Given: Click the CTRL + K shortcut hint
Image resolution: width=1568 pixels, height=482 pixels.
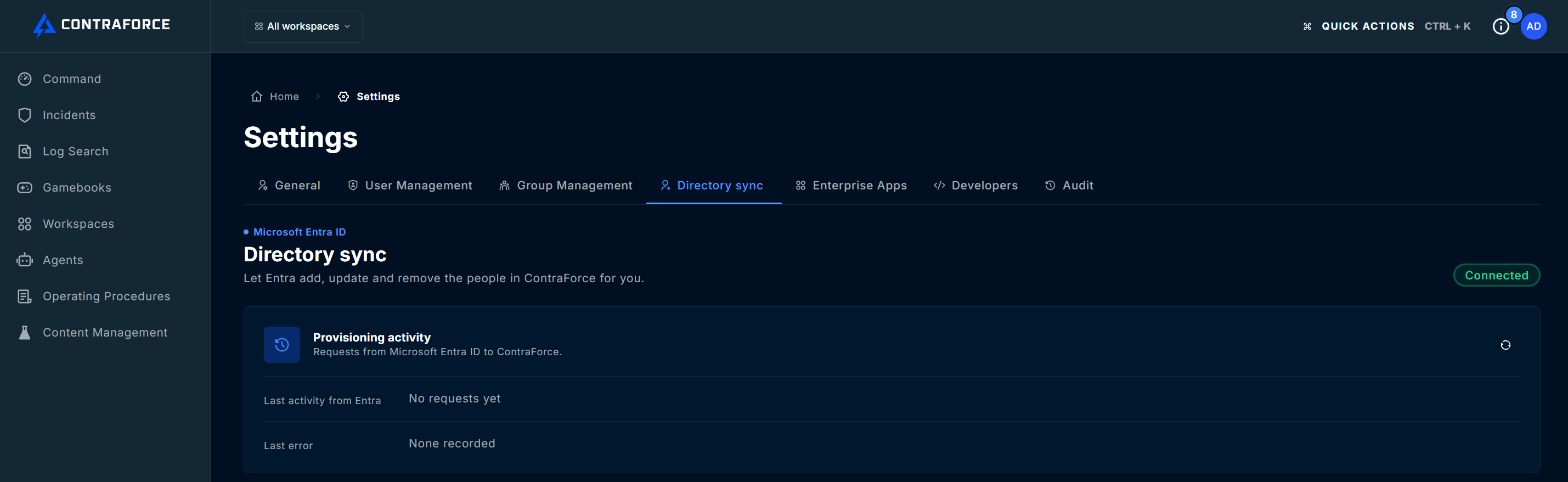Looking at the screenshot, I should (1447, 26).
